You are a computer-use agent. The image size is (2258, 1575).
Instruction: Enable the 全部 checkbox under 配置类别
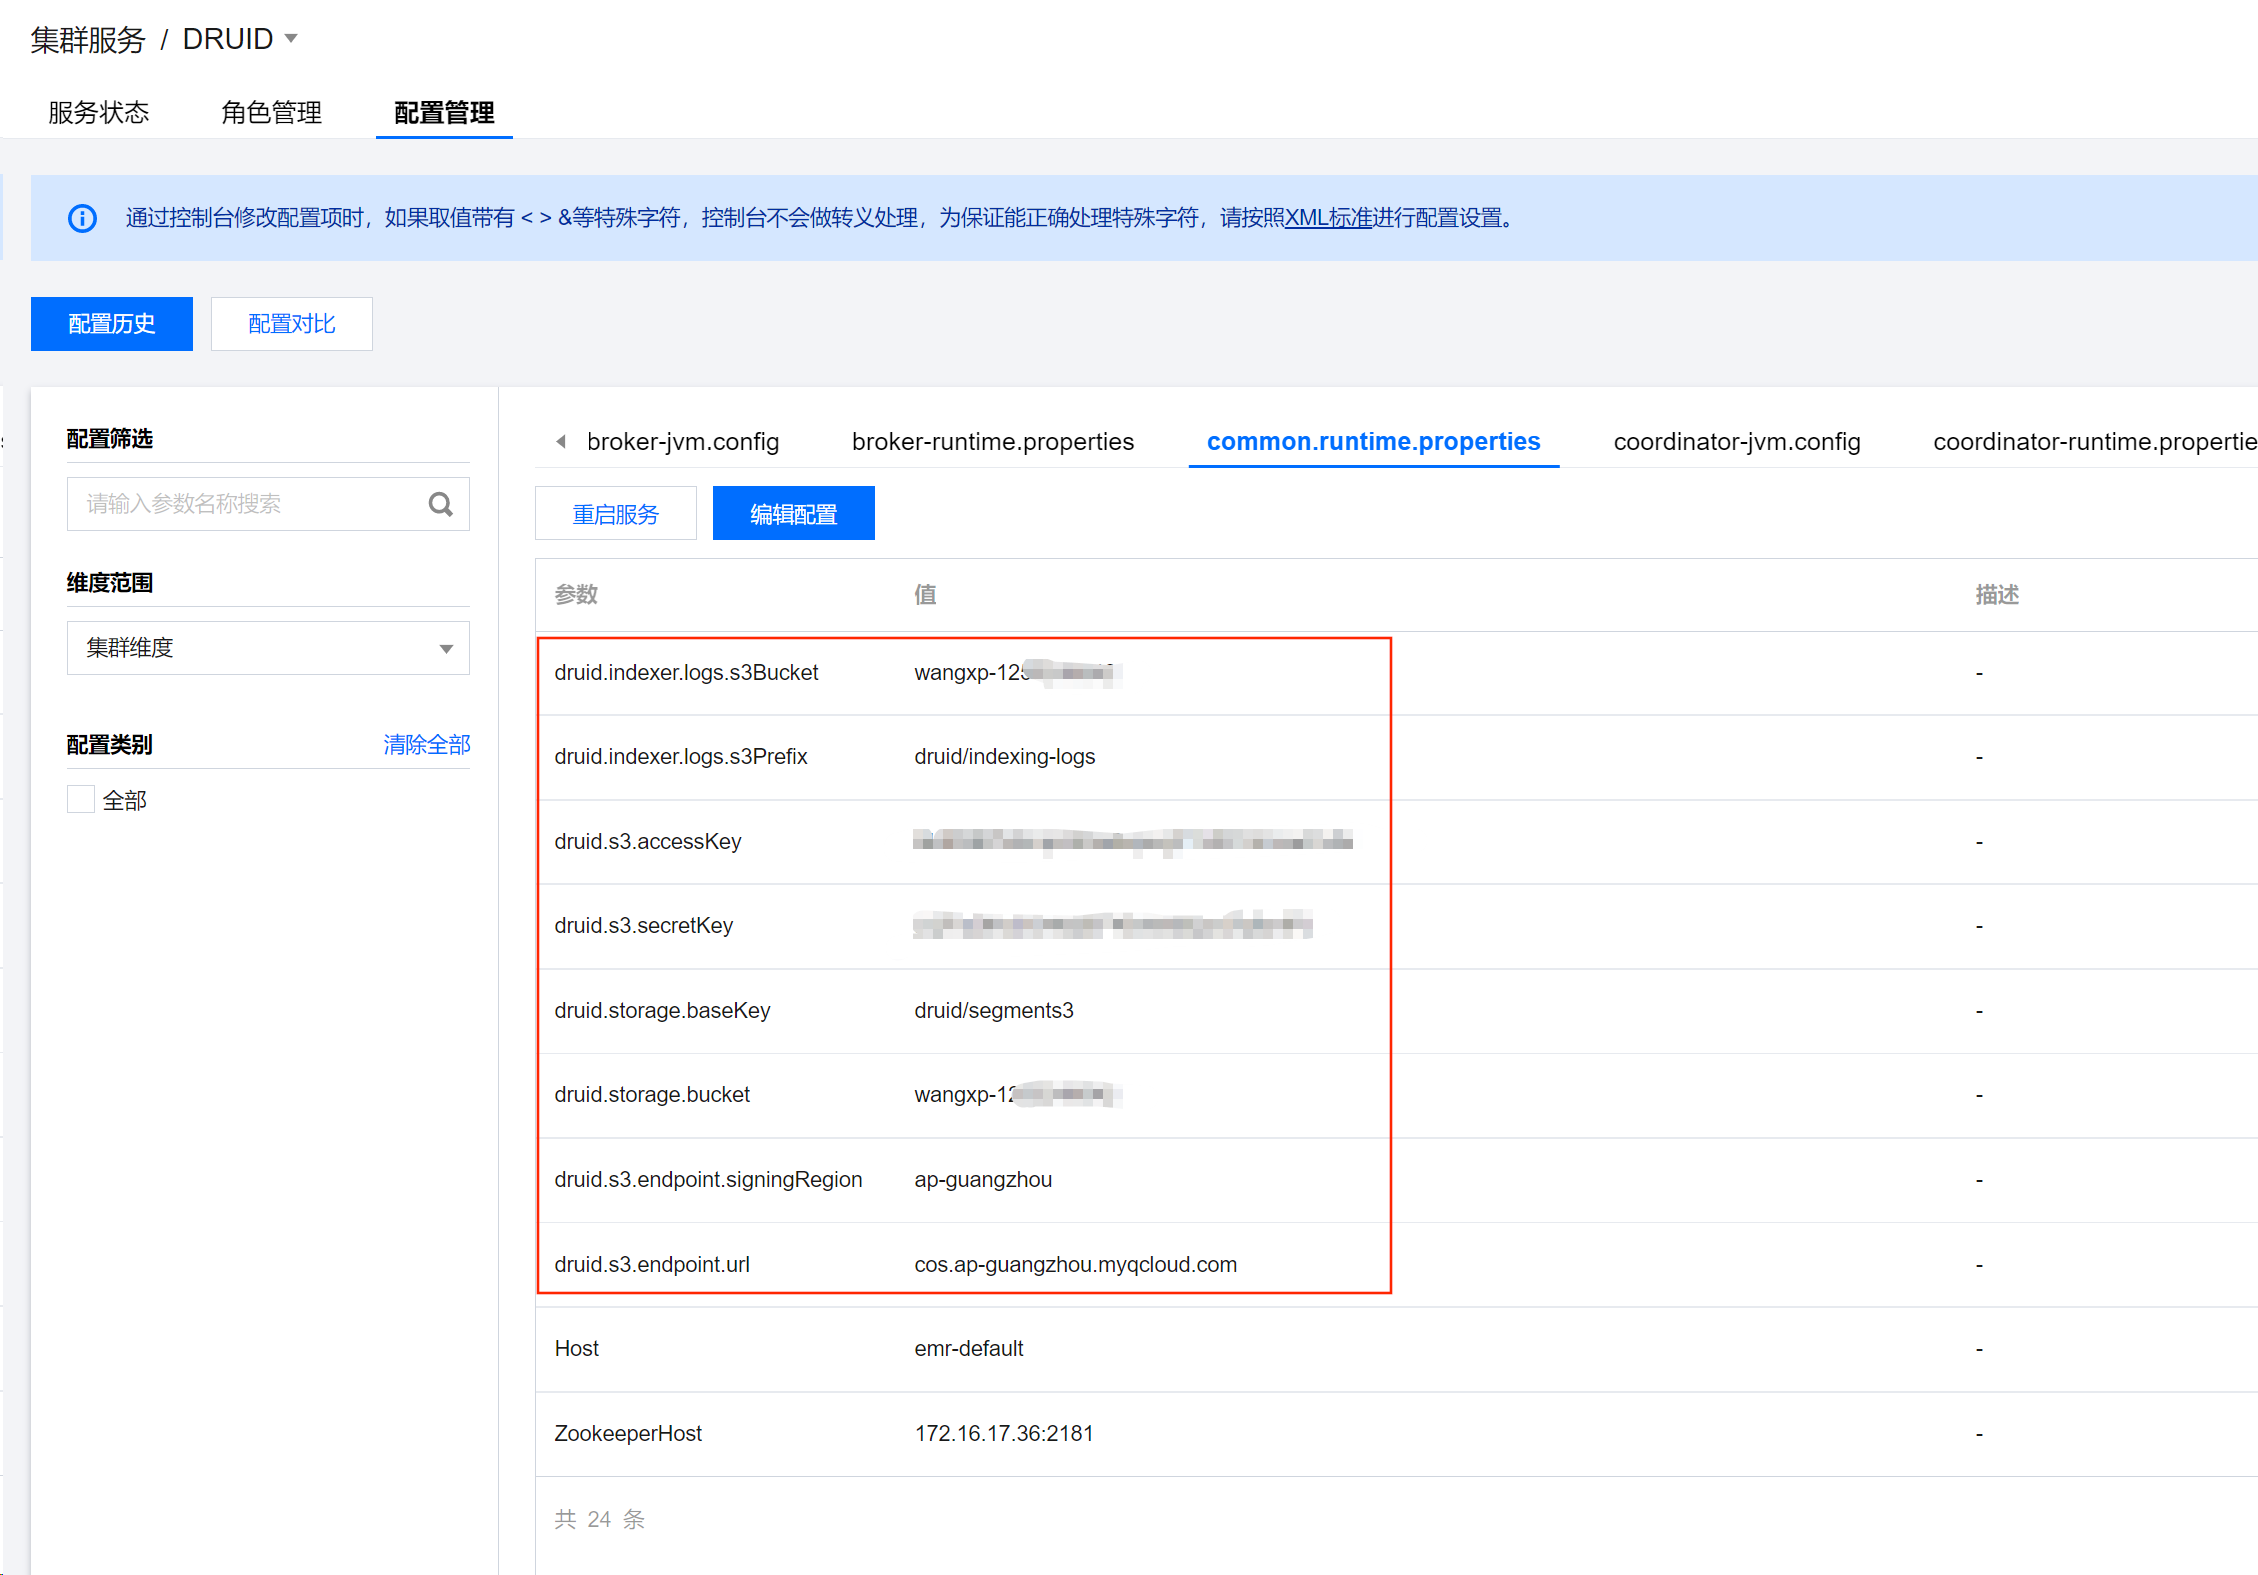[80, 799]
